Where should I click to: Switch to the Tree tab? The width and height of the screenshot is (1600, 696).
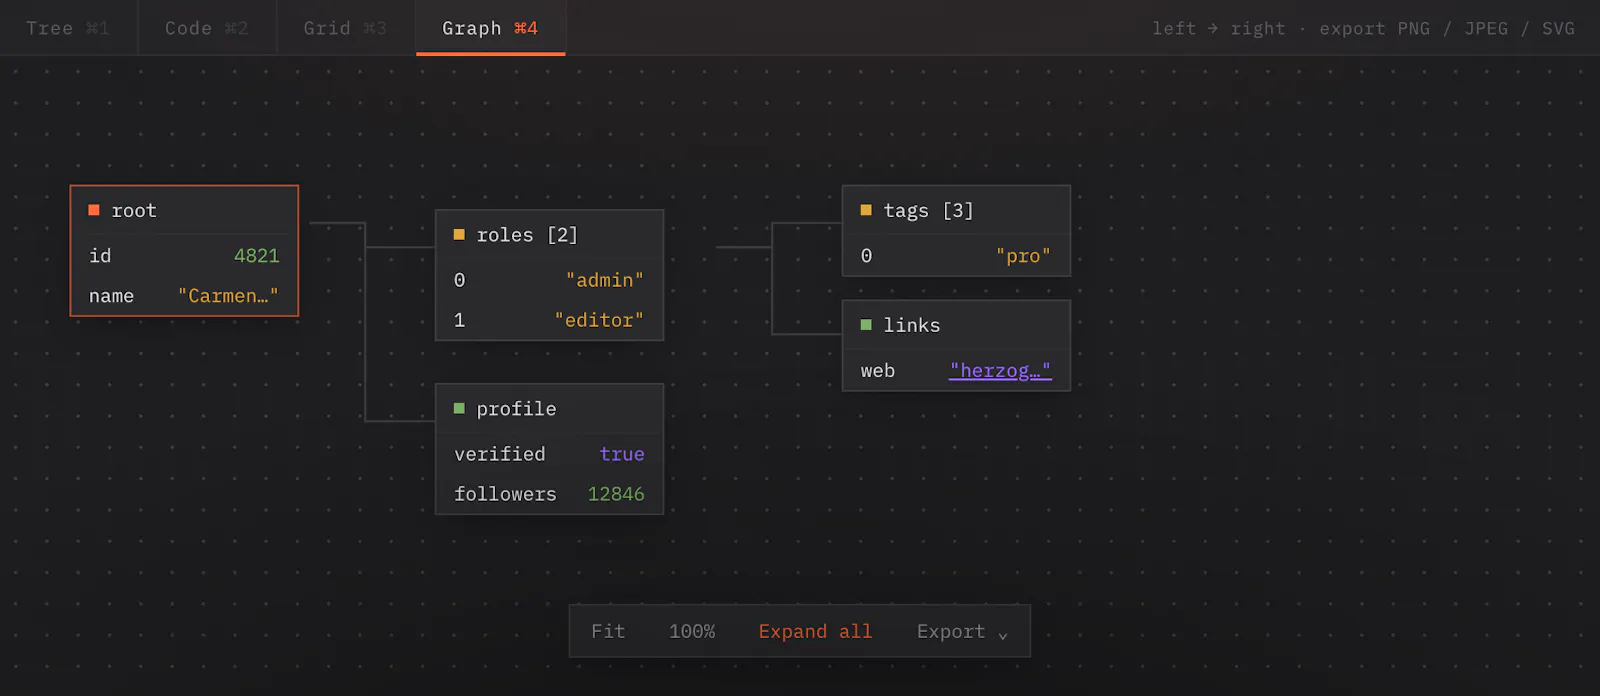pyautogui.click(x=68, y=28)
